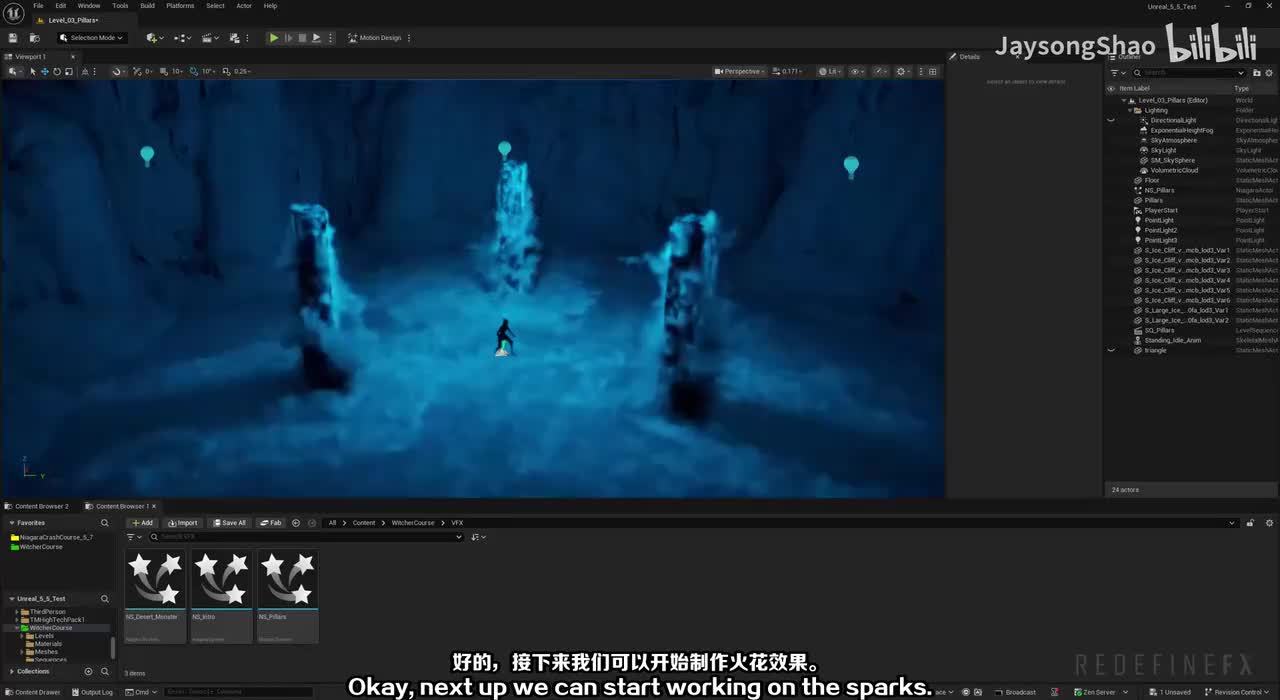The image size is (1280, 700).
Task: Click the Save All button
Action: [x=229, y=523]
